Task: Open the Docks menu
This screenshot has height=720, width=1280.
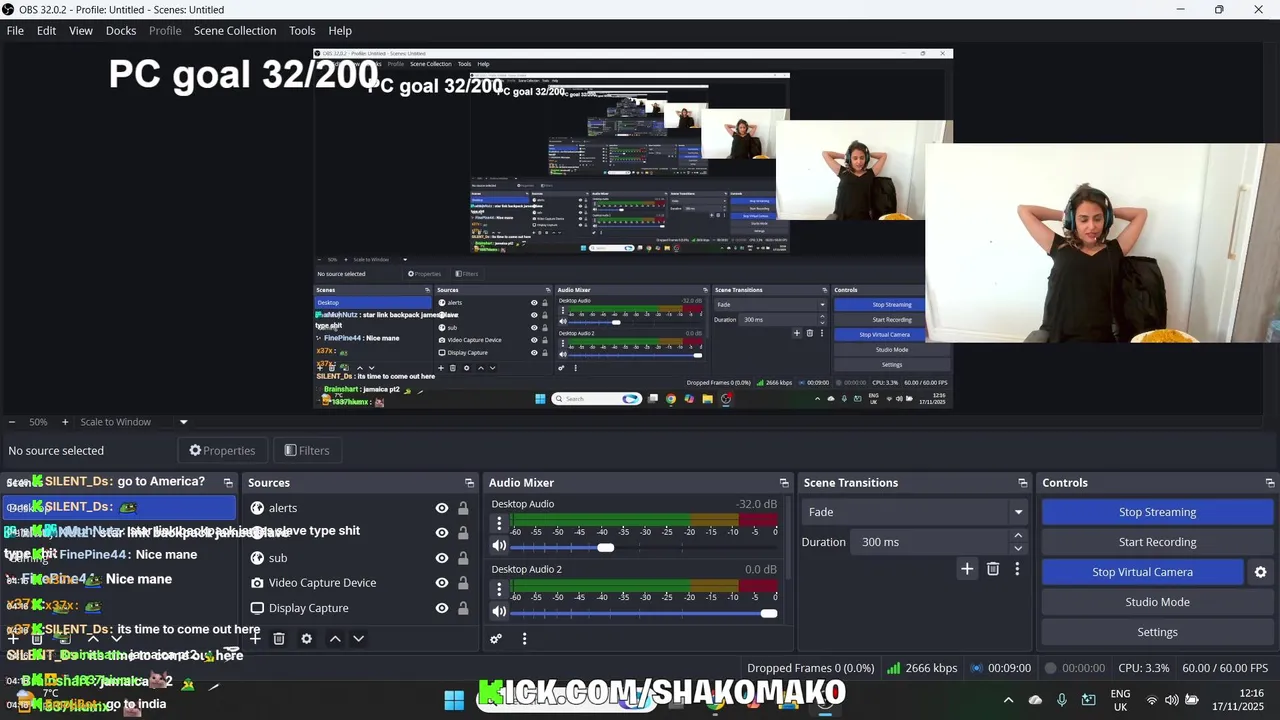Action: [x=121, y=31]
